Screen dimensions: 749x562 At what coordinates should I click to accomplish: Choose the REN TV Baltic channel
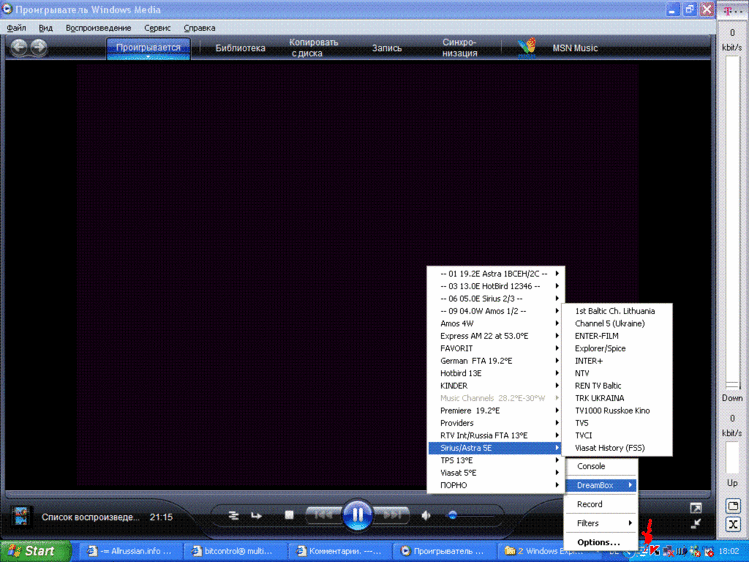[x=617, y=385]
